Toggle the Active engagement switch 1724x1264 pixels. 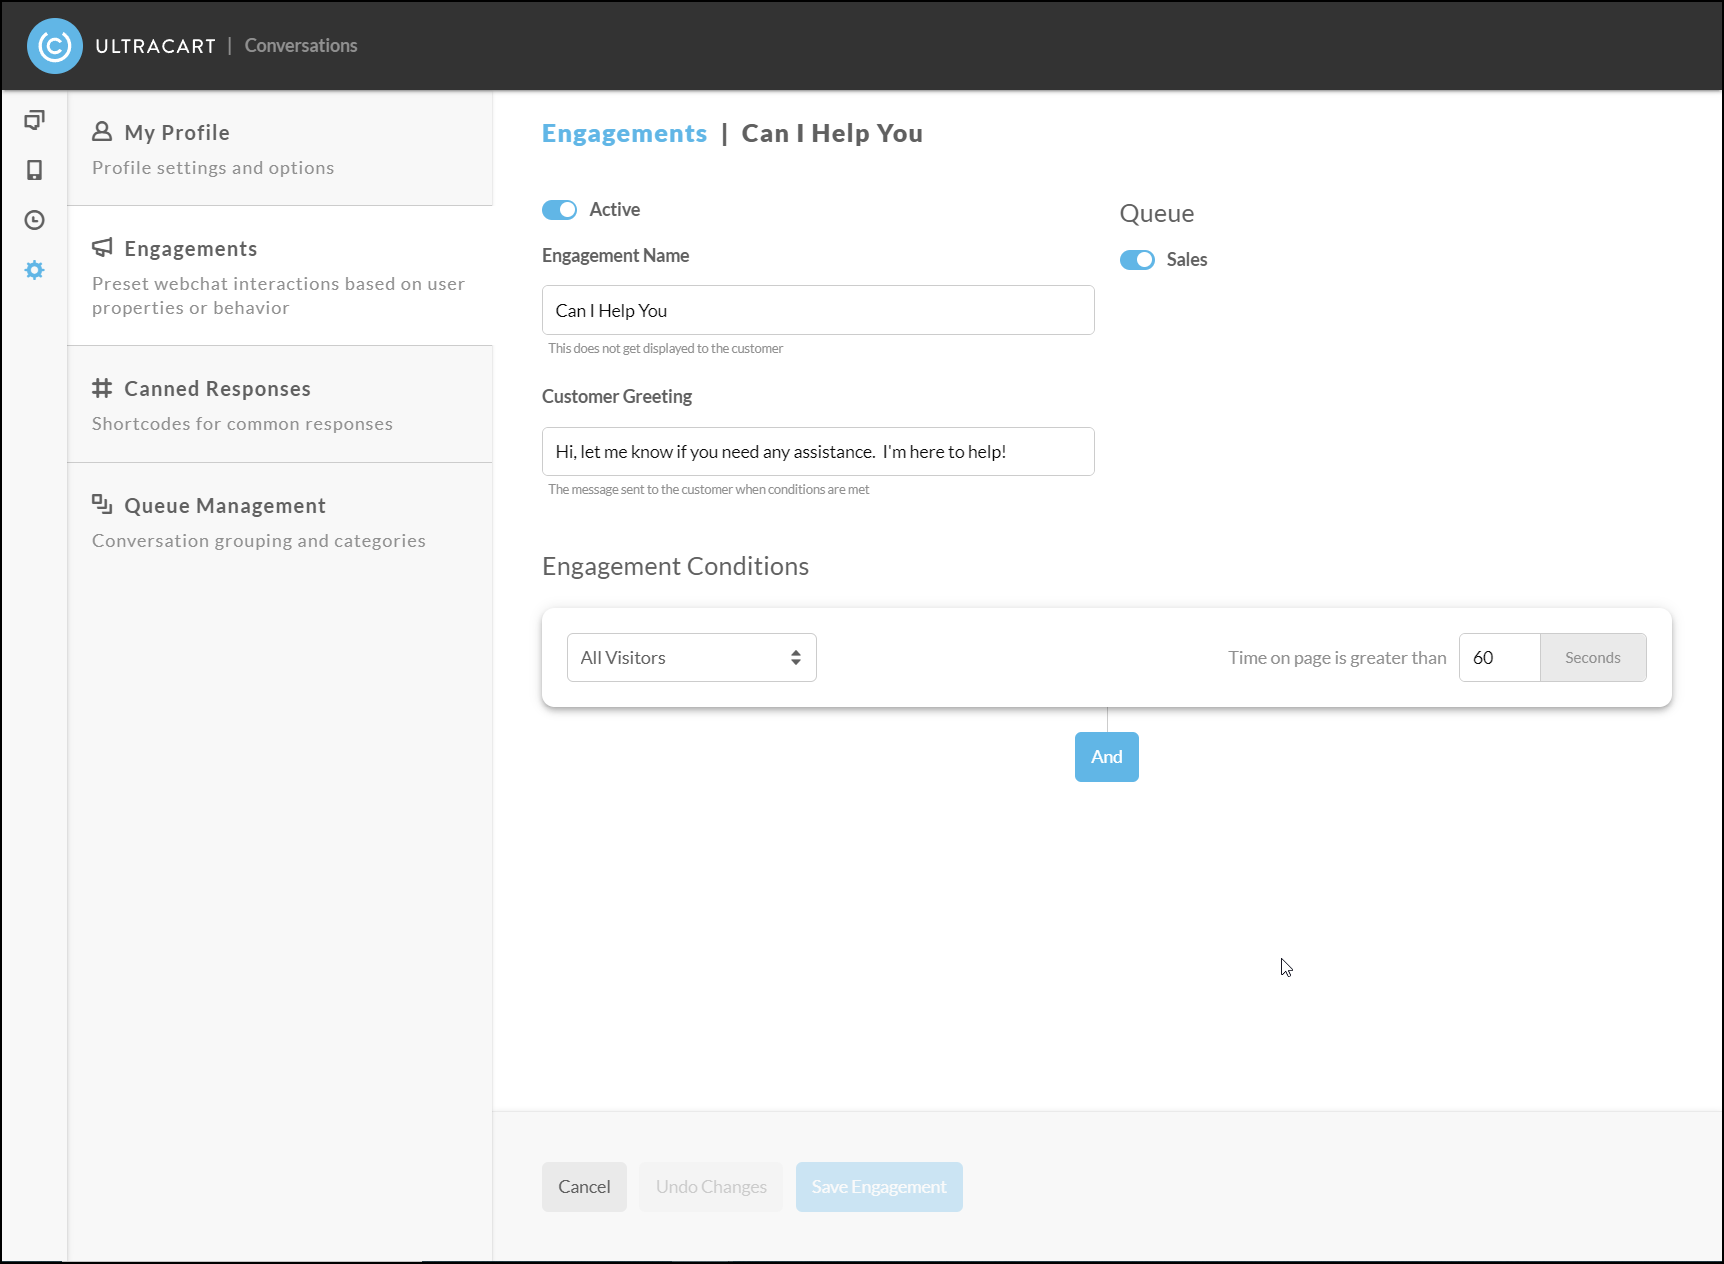pos(559,210)
